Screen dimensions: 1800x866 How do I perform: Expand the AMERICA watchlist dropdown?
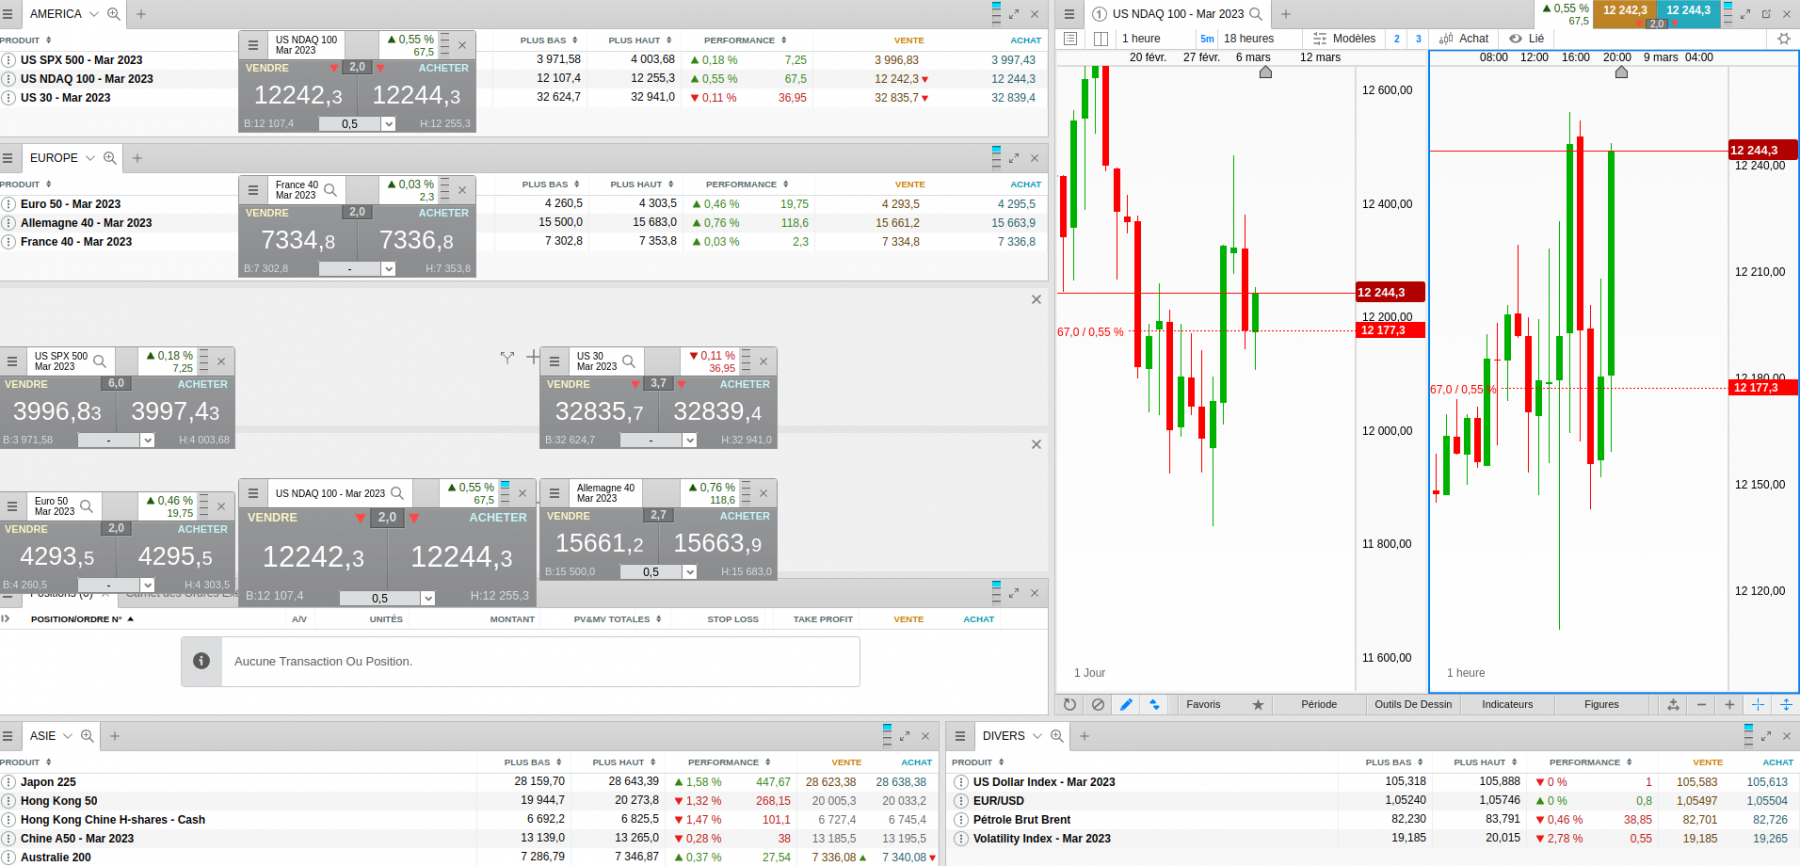tap(94, 14)
